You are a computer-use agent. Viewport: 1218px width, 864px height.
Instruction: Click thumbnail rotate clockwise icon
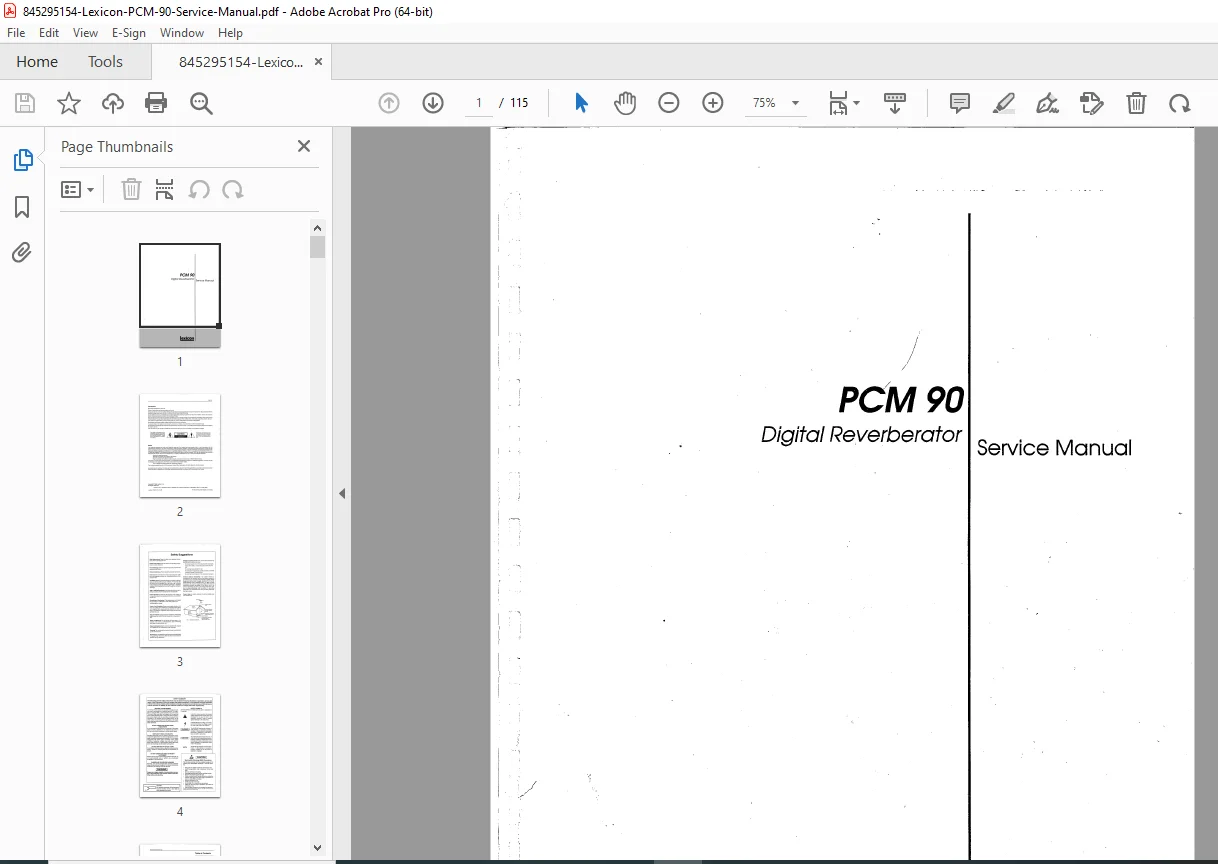click(233, 189)
